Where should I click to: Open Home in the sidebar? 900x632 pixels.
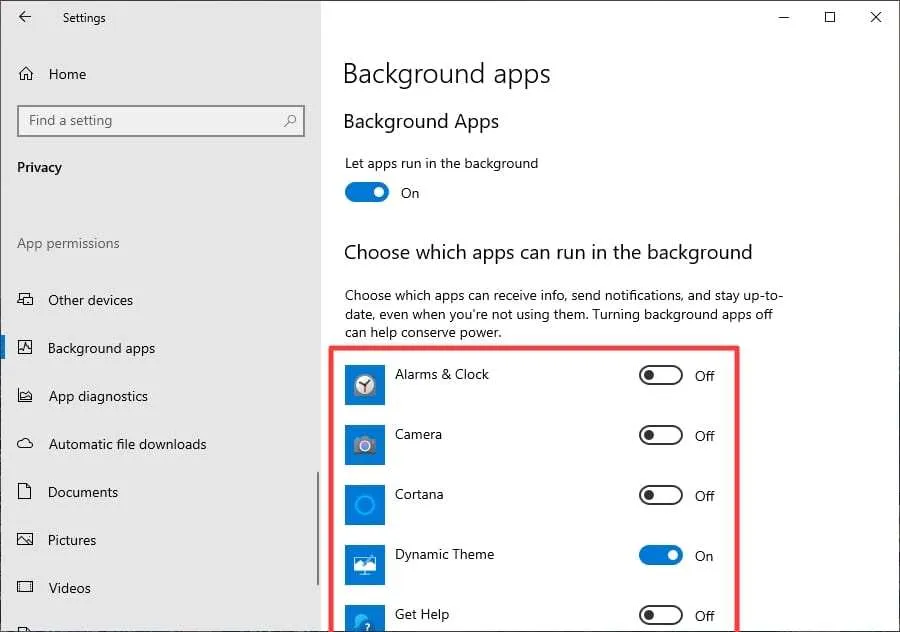coord(67,74)
